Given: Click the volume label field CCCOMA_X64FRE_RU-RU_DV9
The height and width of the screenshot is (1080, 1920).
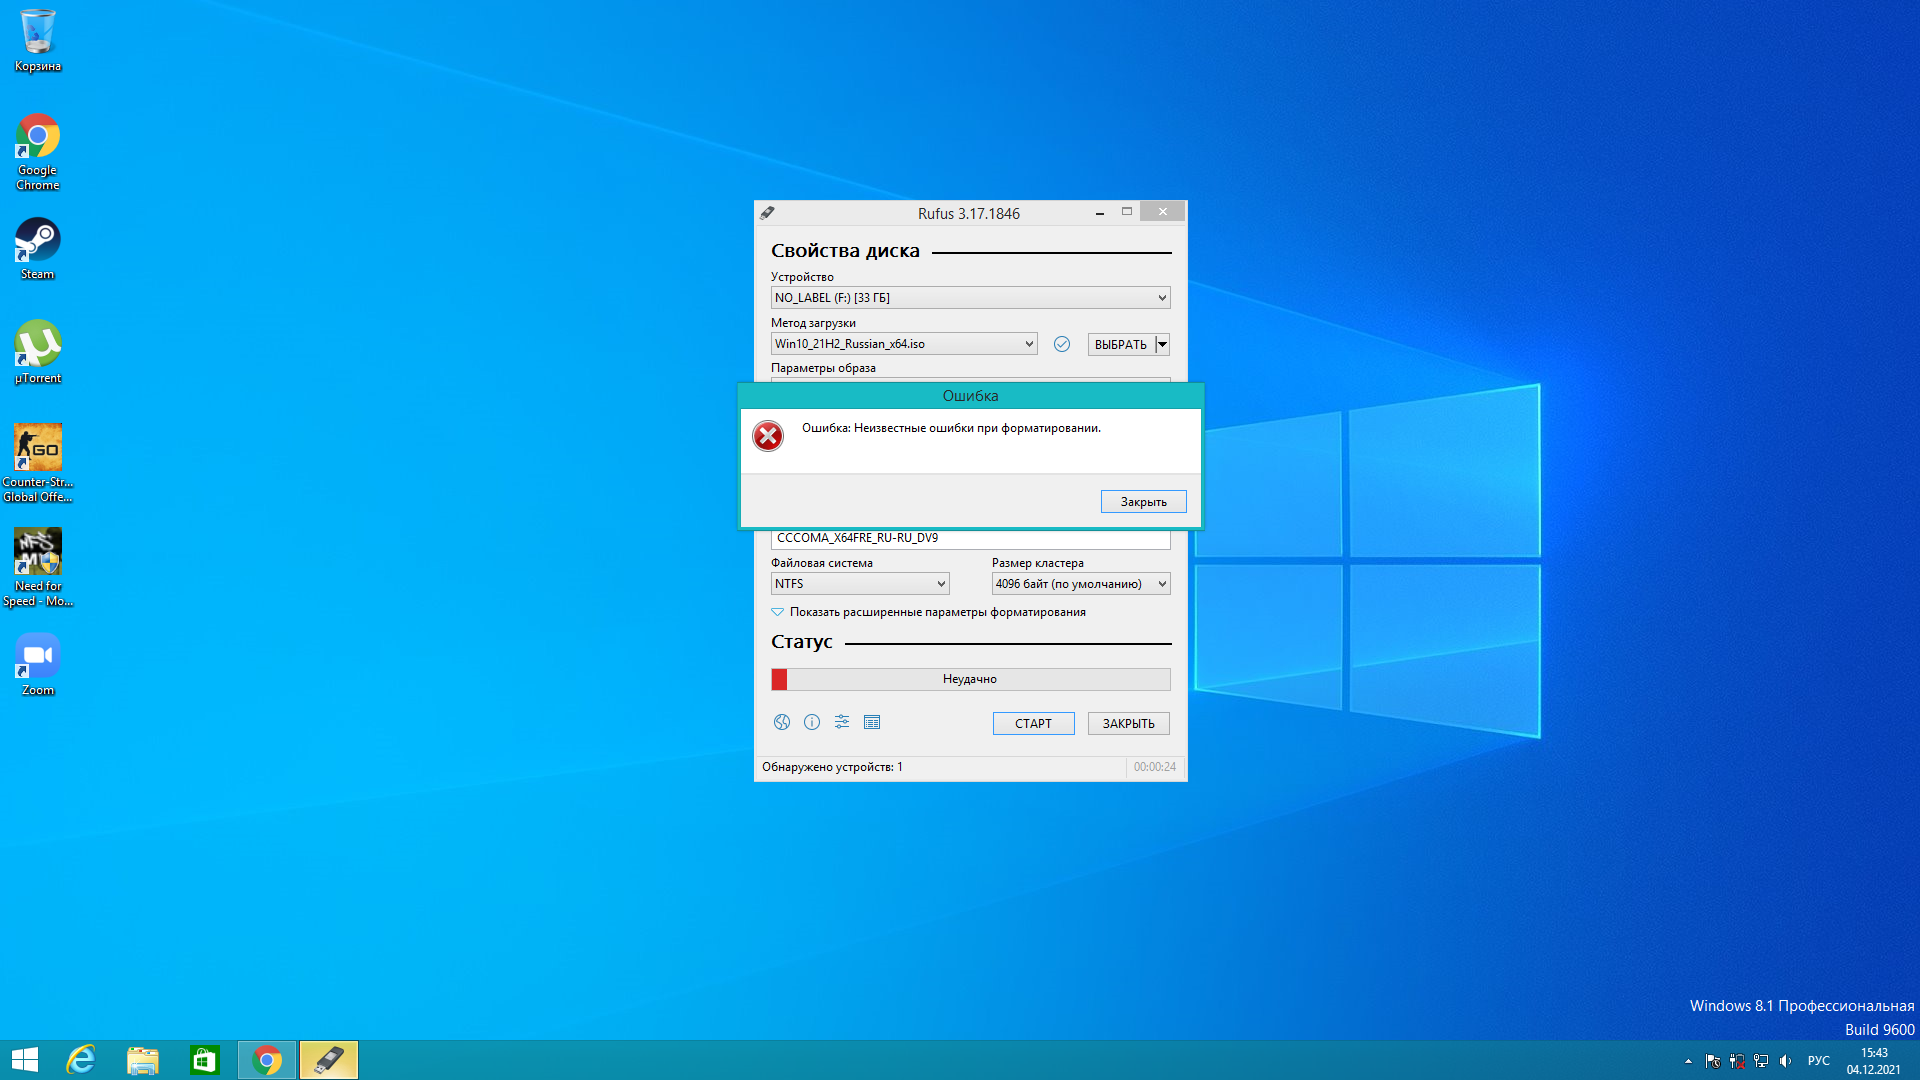Looking at the screenshot, I should (970, 538).
